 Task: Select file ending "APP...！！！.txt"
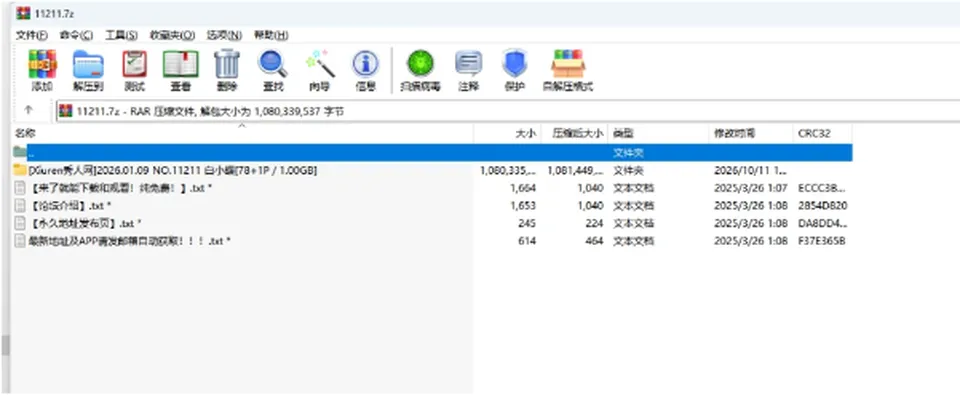click(129, 241)
